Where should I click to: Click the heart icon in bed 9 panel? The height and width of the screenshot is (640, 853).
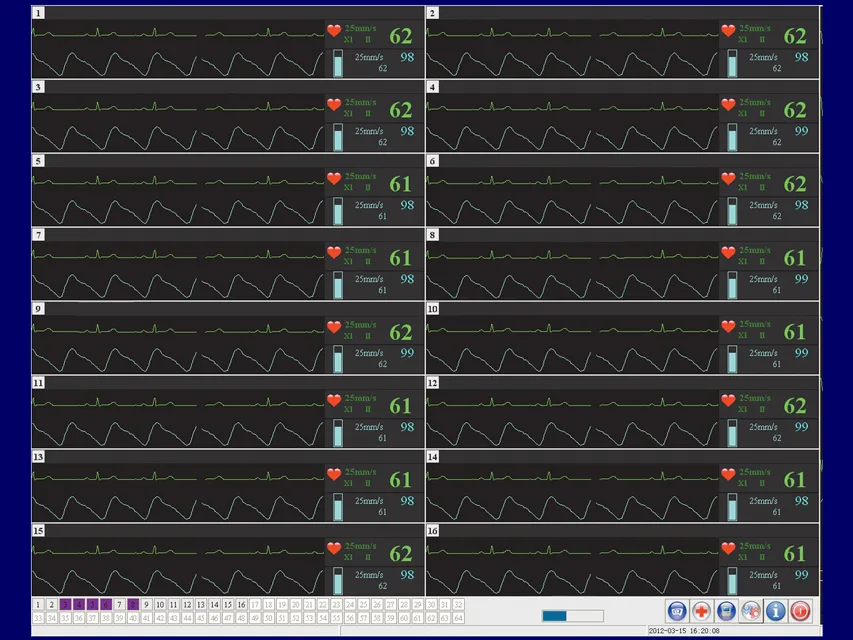pos(334,327)
